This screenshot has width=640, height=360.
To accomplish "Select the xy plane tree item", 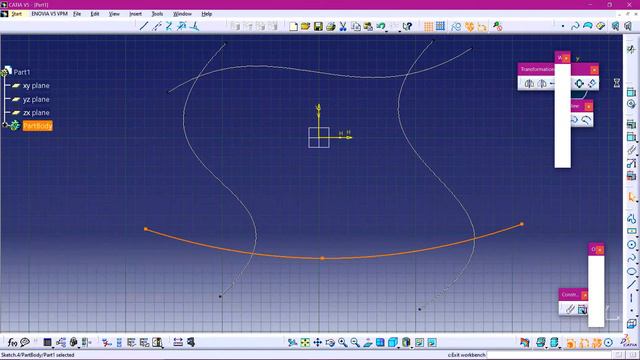I will (x=36, y=86).
